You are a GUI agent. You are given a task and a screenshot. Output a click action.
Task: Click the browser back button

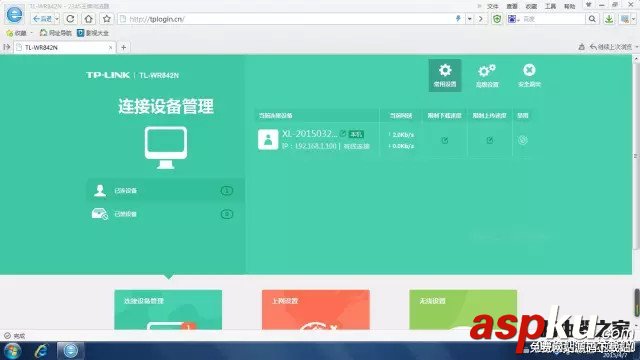click(42, 19)
